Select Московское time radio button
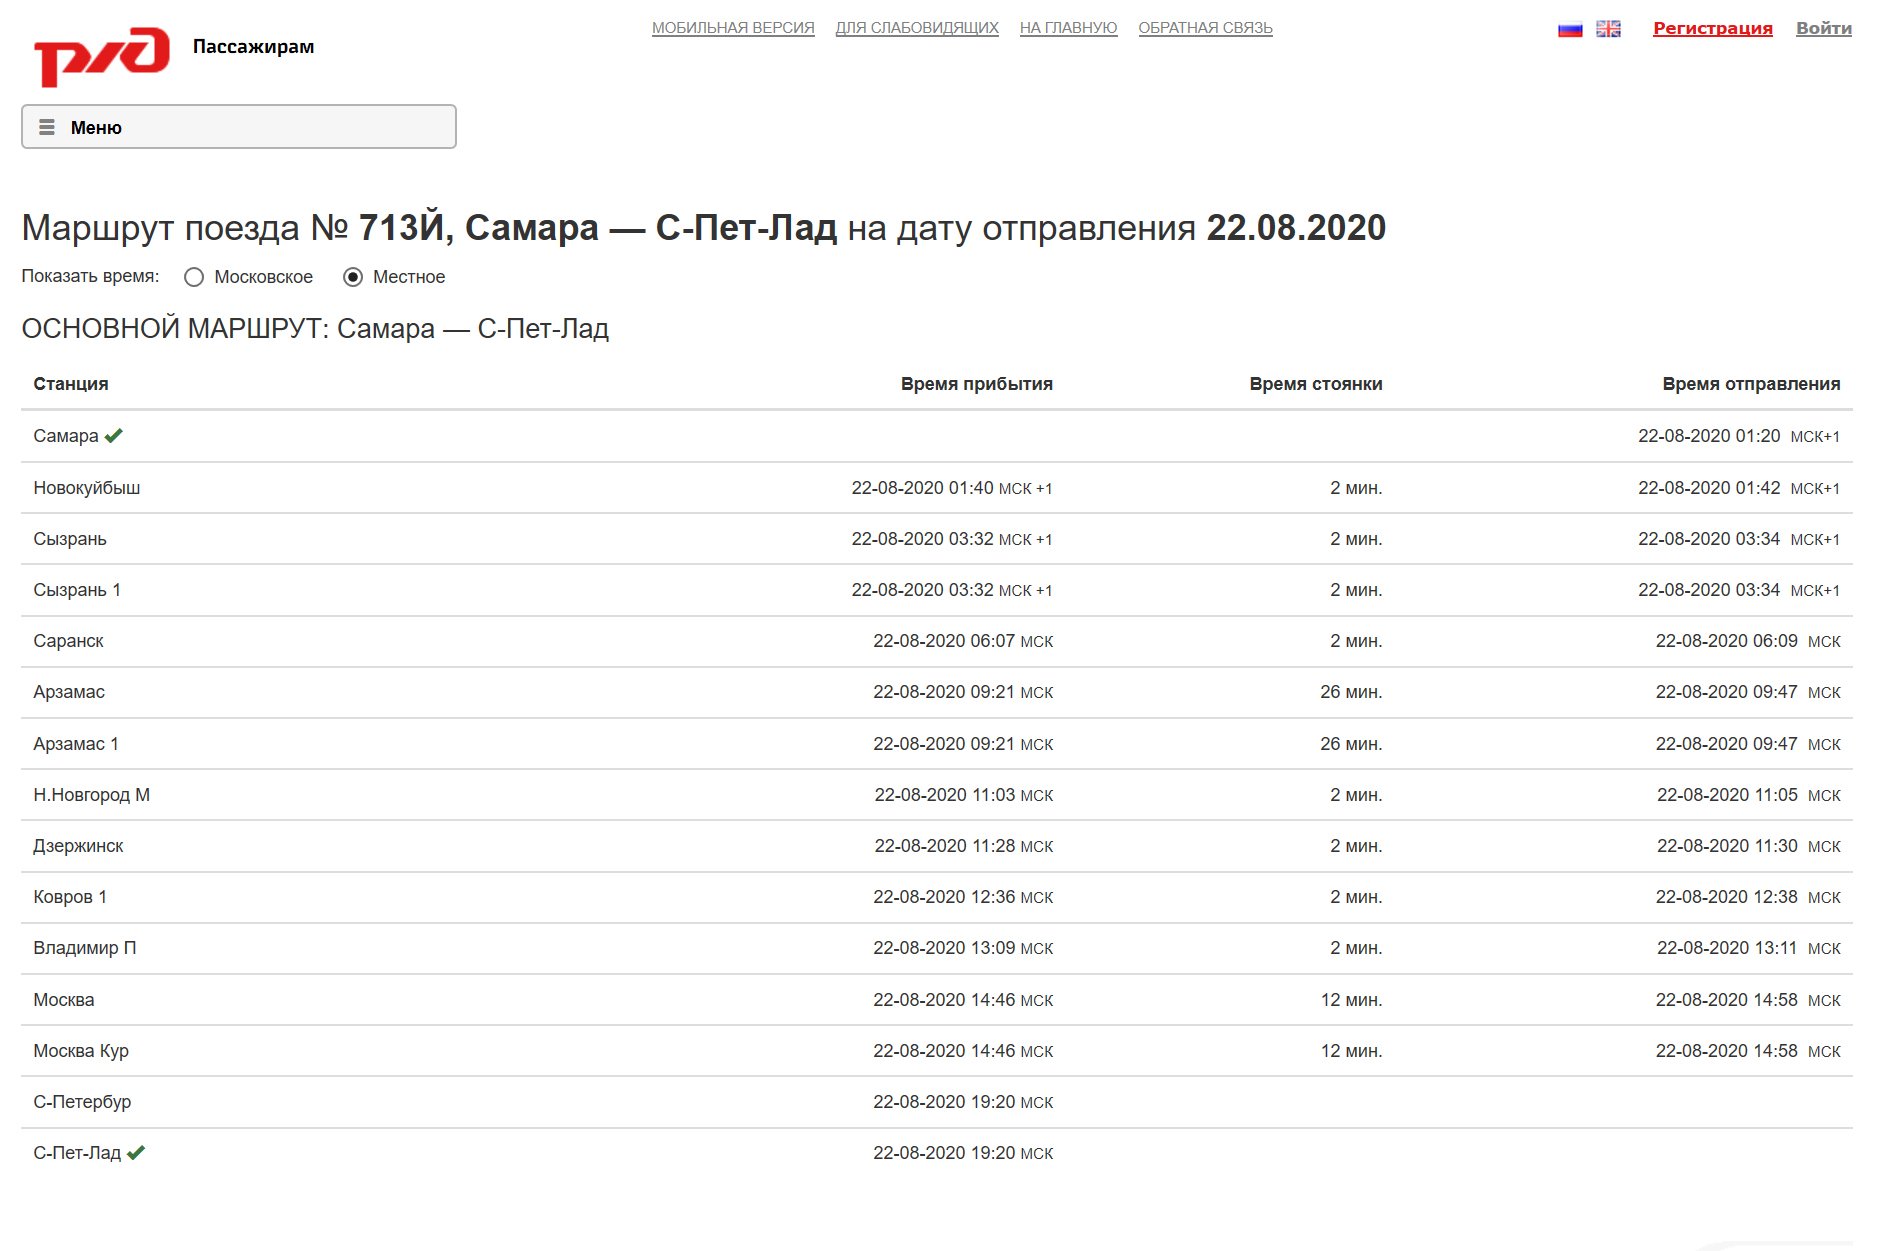This screenshot has height=1251, width=1877. (194, 277)
